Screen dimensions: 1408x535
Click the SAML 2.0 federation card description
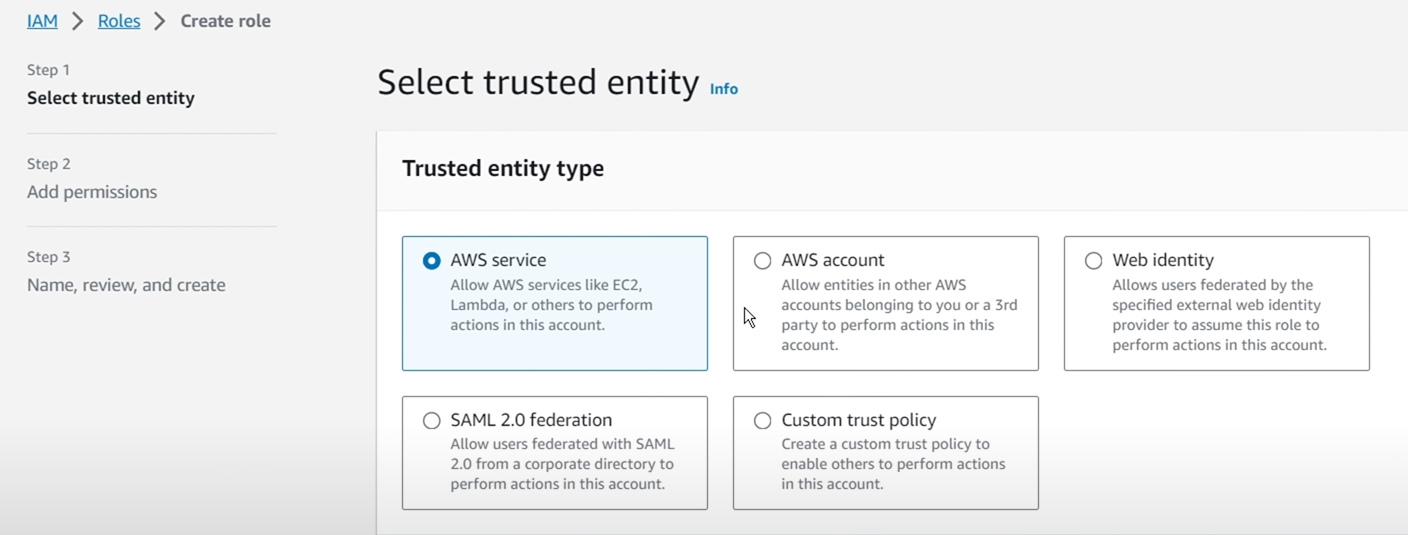tap(562, 464)
